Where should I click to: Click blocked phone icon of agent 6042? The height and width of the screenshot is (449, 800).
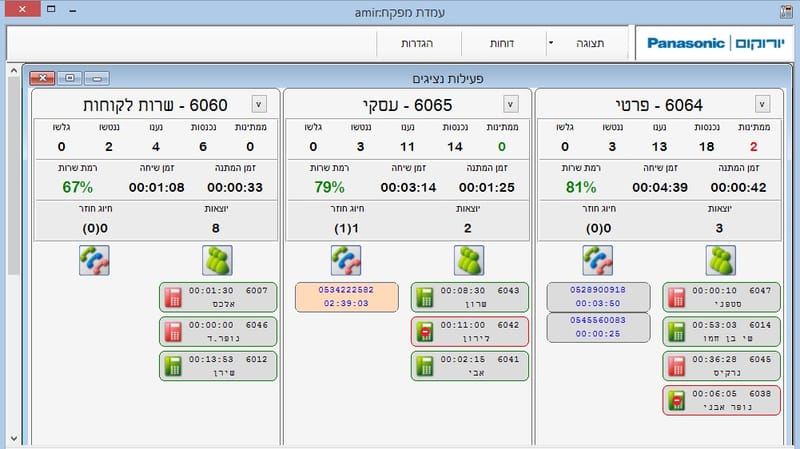(424, 332)
